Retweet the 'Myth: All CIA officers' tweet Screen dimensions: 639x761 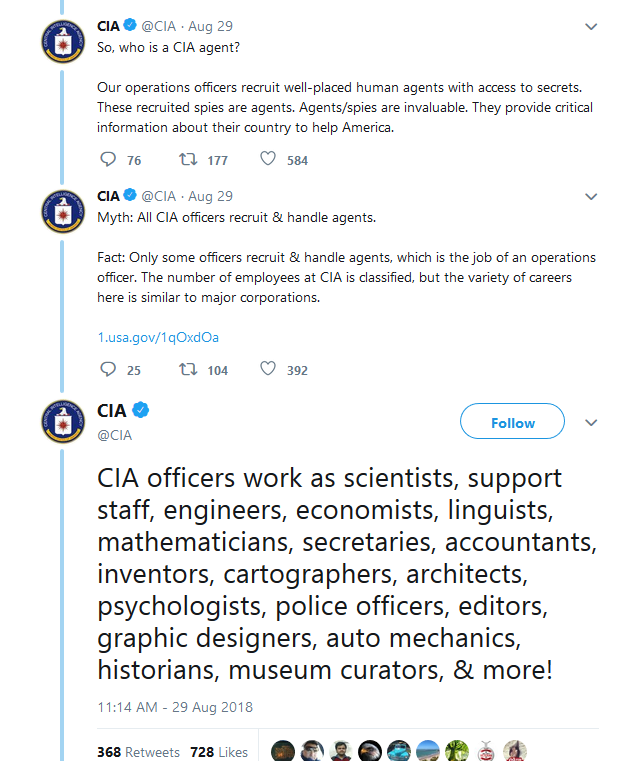click(187, 370)
